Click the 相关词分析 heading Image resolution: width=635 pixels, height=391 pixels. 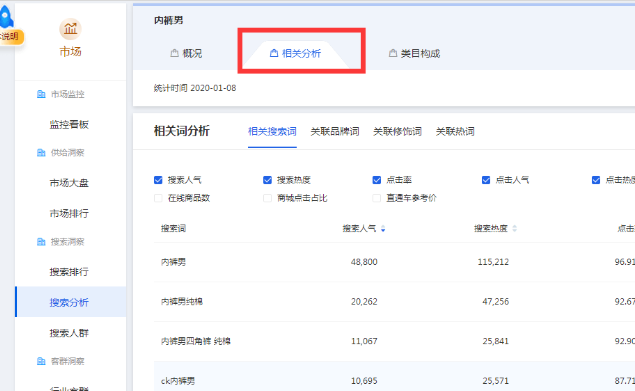[x=181, y=131]
